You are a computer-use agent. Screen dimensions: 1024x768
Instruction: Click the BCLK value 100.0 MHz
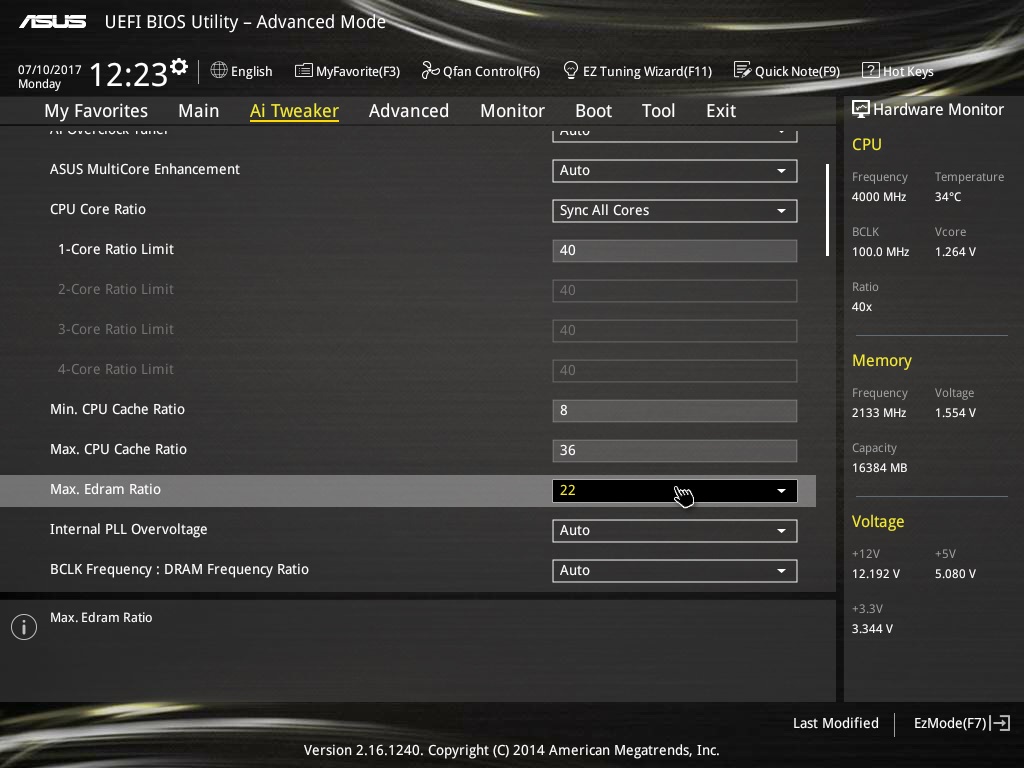[x=880, y=251]
